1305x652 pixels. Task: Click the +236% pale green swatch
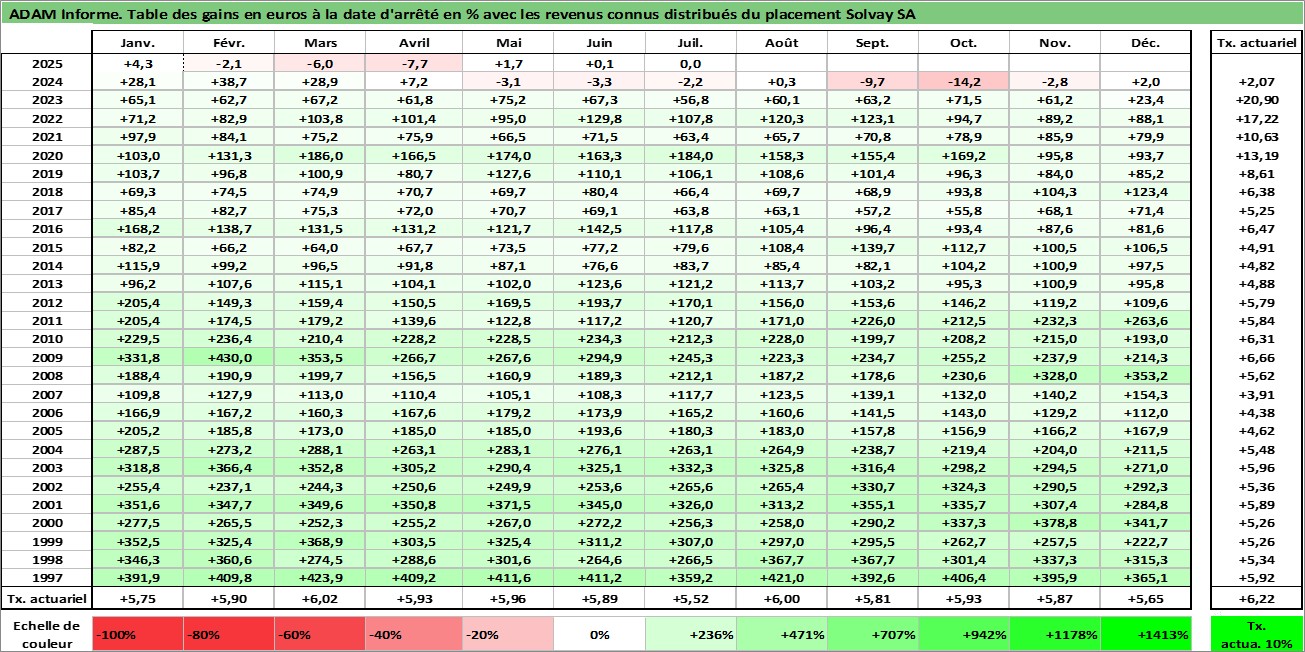click(x=691, y=634)
